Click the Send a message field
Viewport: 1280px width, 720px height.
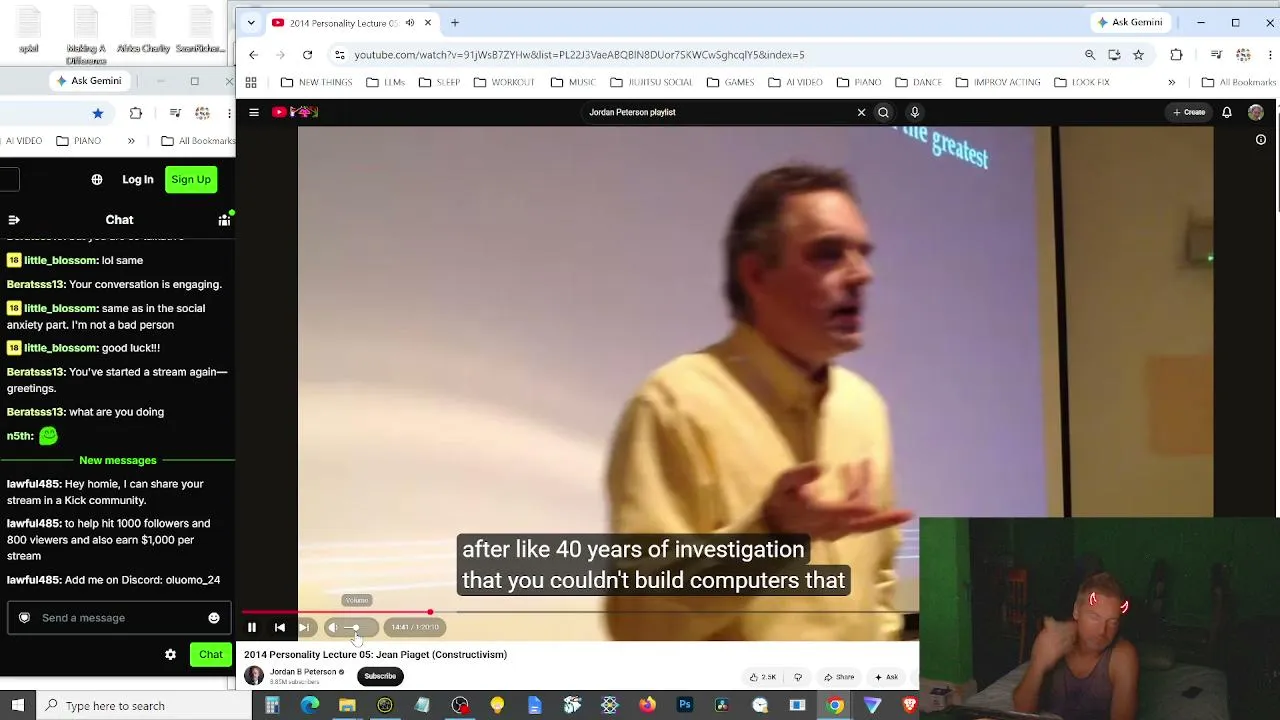[x=119, y=618]
